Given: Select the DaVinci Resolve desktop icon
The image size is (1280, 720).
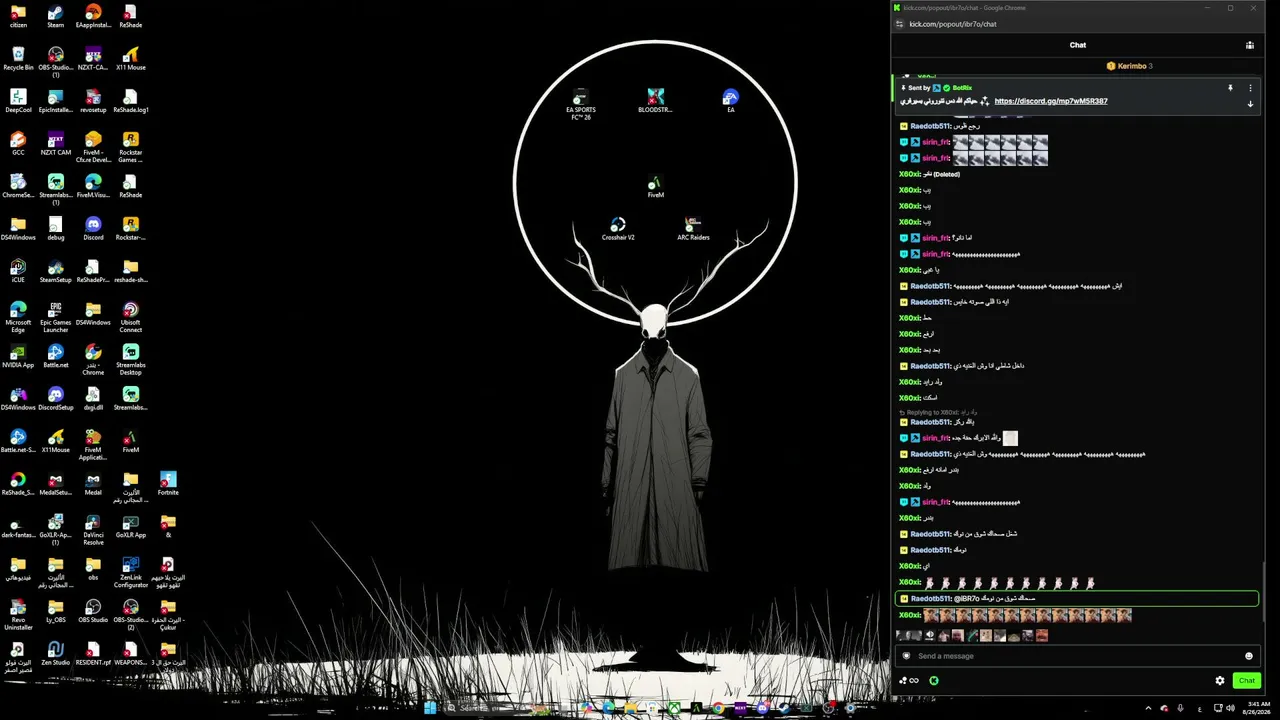Looking at the screenshot, I should click(x=93, y=529).
